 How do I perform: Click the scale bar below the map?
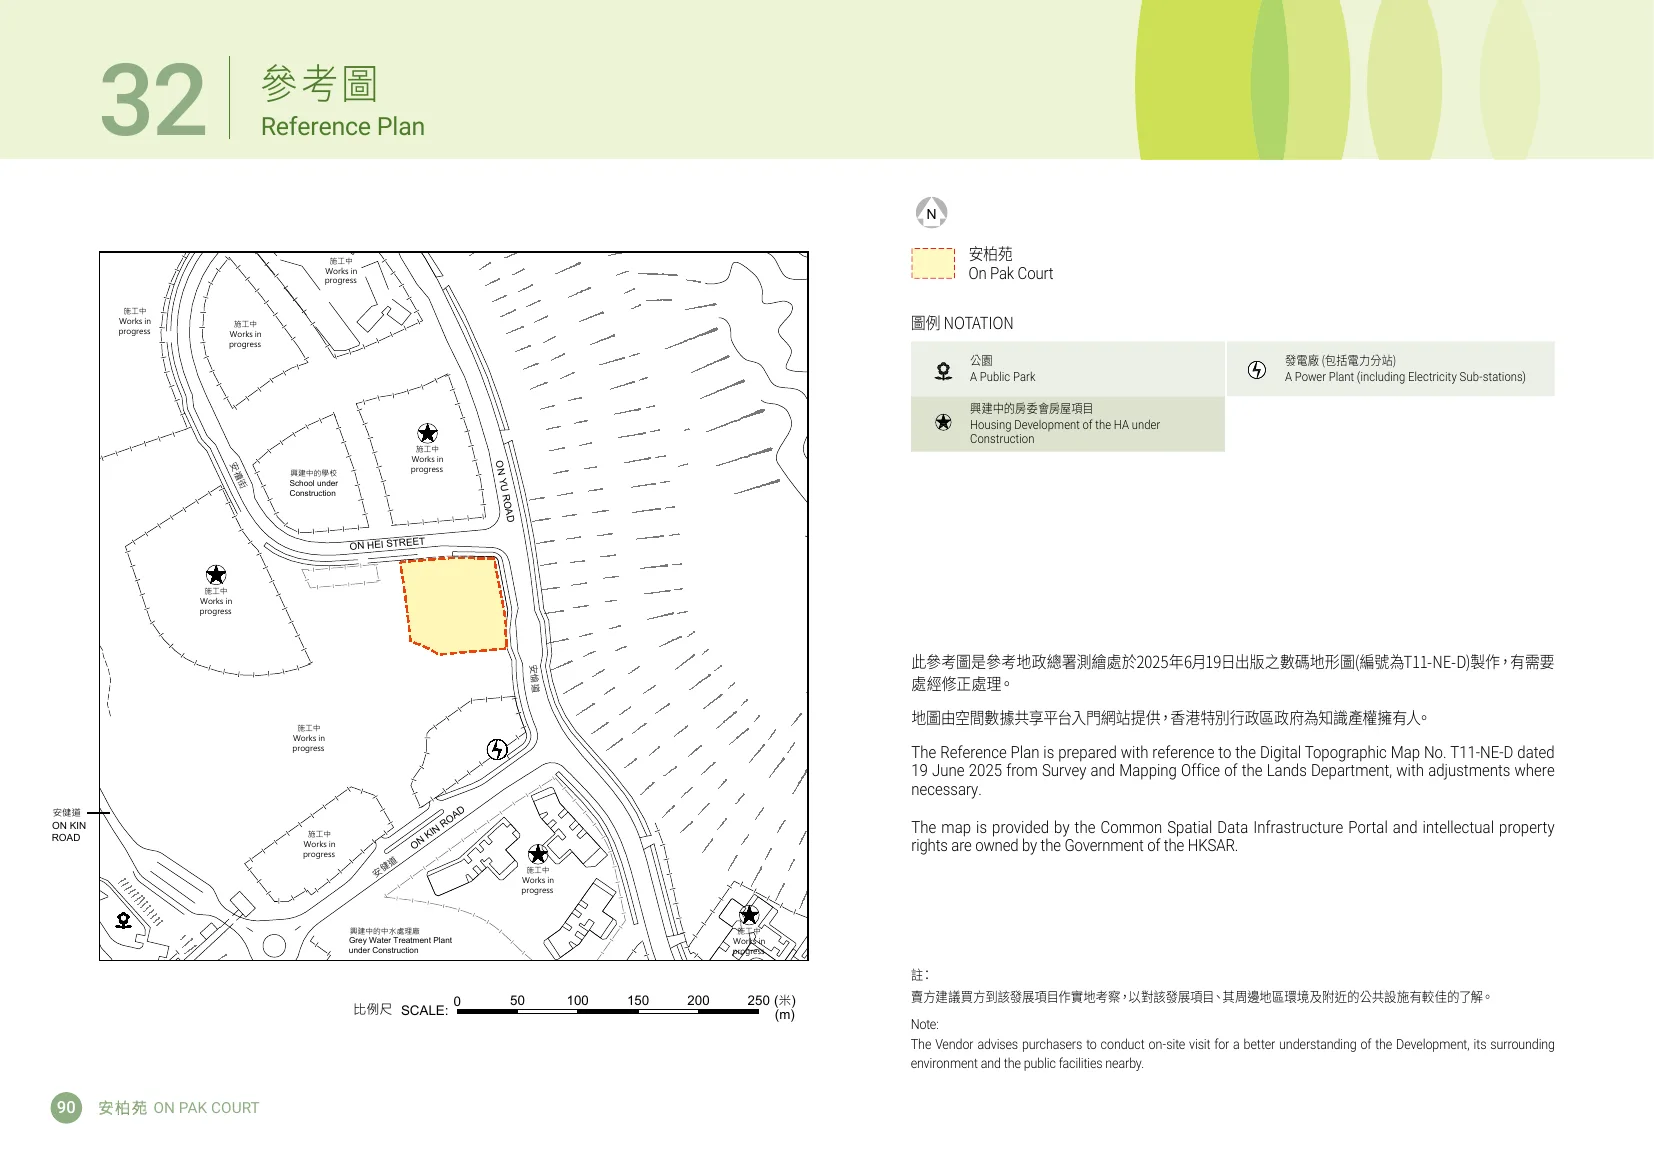tap(608, 1011)
